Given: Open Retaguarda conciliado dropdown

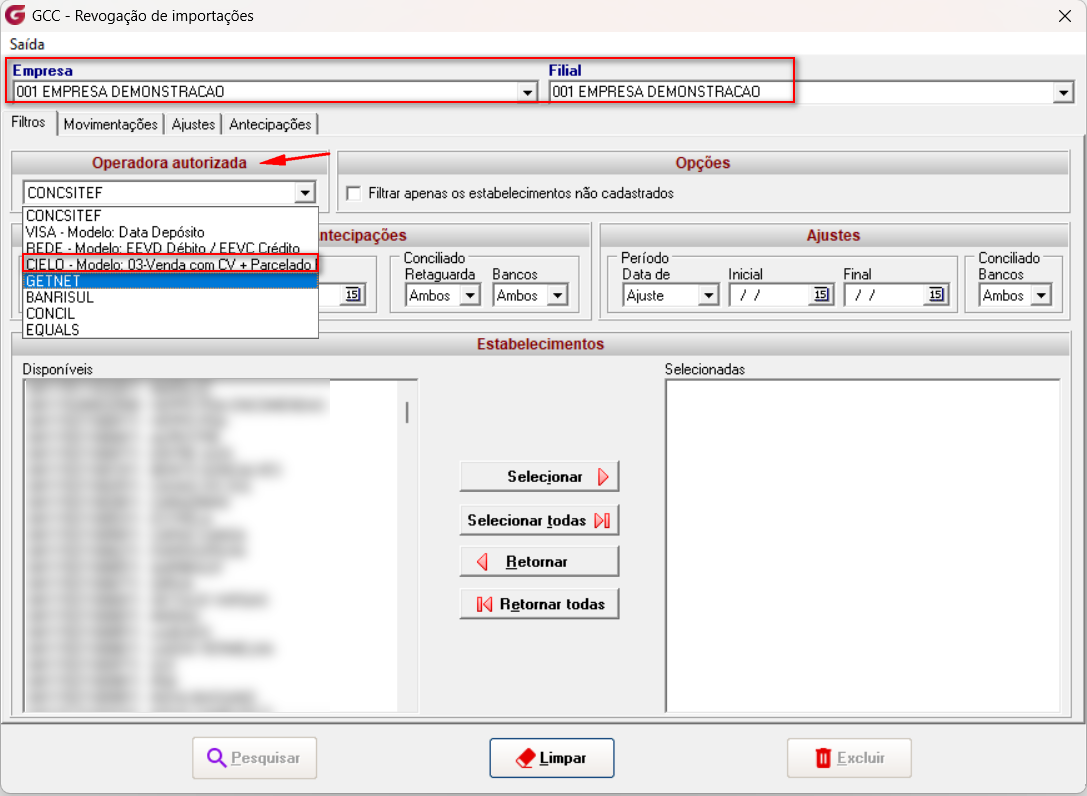Looking at the screenshot, I should (x=470, y=296).
